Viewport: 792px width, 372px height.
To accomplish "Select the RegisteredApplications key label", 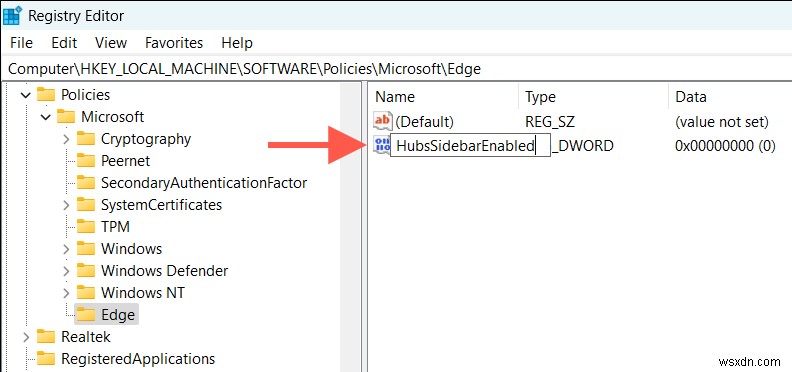I will (138, 358).
